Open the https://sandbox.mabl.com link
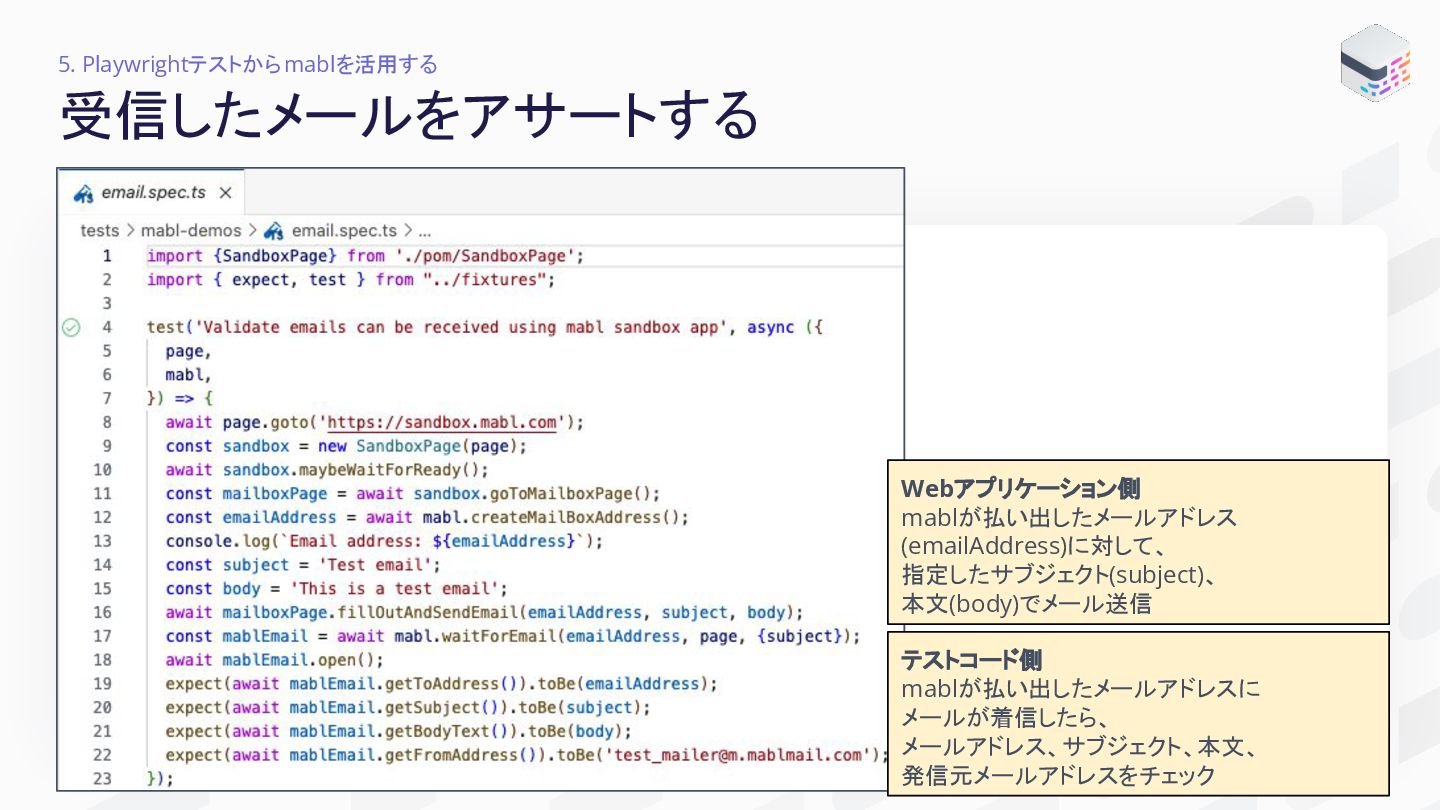This screenshot has height=810, width=1440. click(442, 422)
